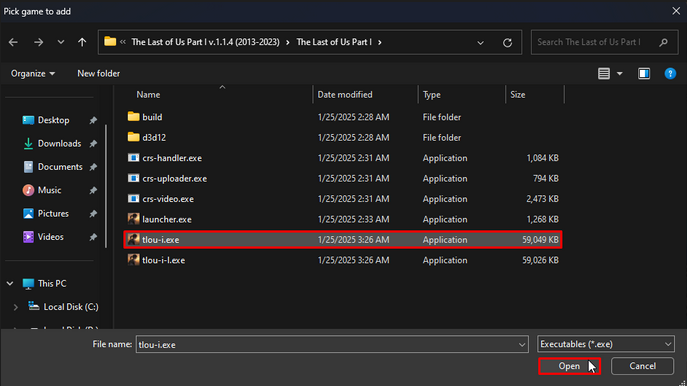The image size is (687, 386).
Task: Open the File name dropdown arrow
Action: coord(522,344)
